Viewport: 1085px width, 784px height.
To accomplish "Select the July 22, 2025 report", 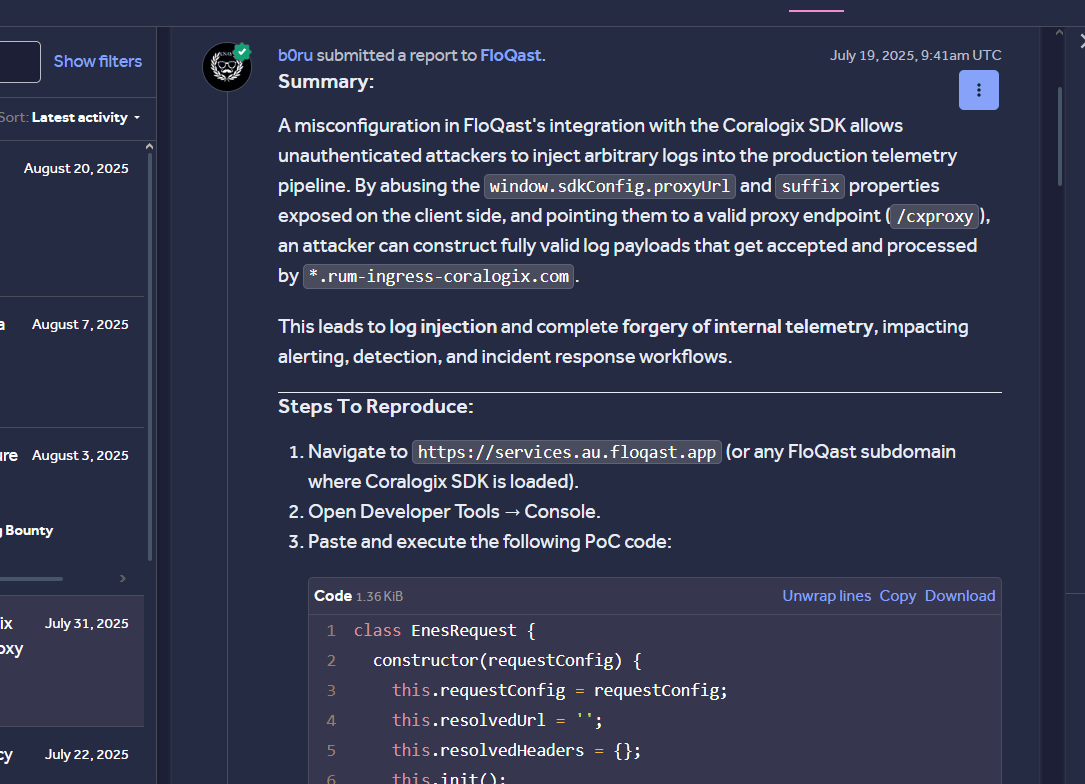I will coord(72,756).
